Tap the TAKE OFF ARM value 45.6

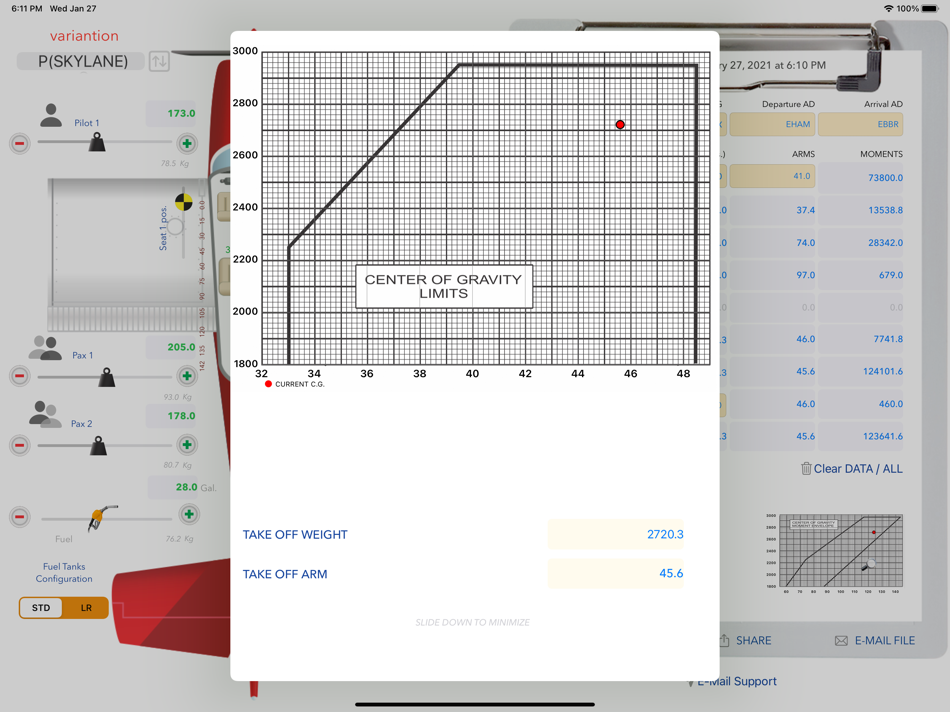click(x=616, y=573)
